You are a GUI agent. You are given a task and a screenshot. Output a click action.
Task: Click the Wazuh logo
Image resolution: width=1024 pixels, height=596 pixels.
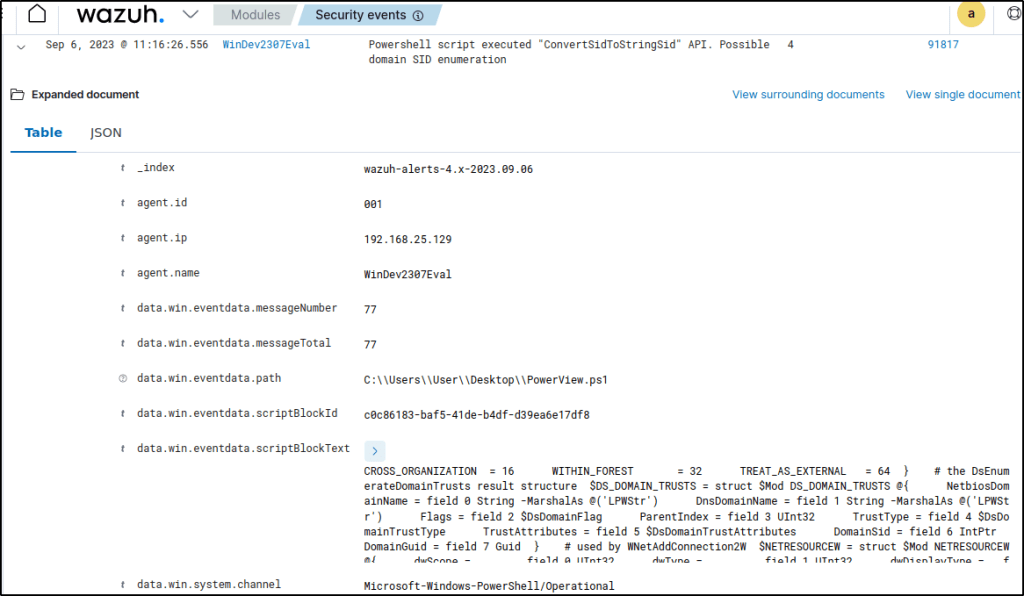121,15
